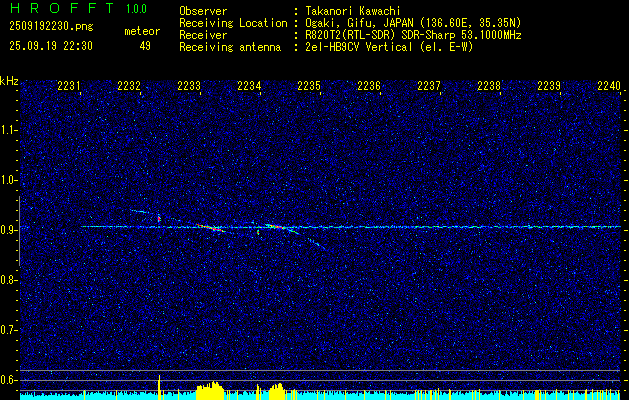629x400 pixels.
Task: Click the tall yellow signal spike near 2232
Action: pos(159,387)
